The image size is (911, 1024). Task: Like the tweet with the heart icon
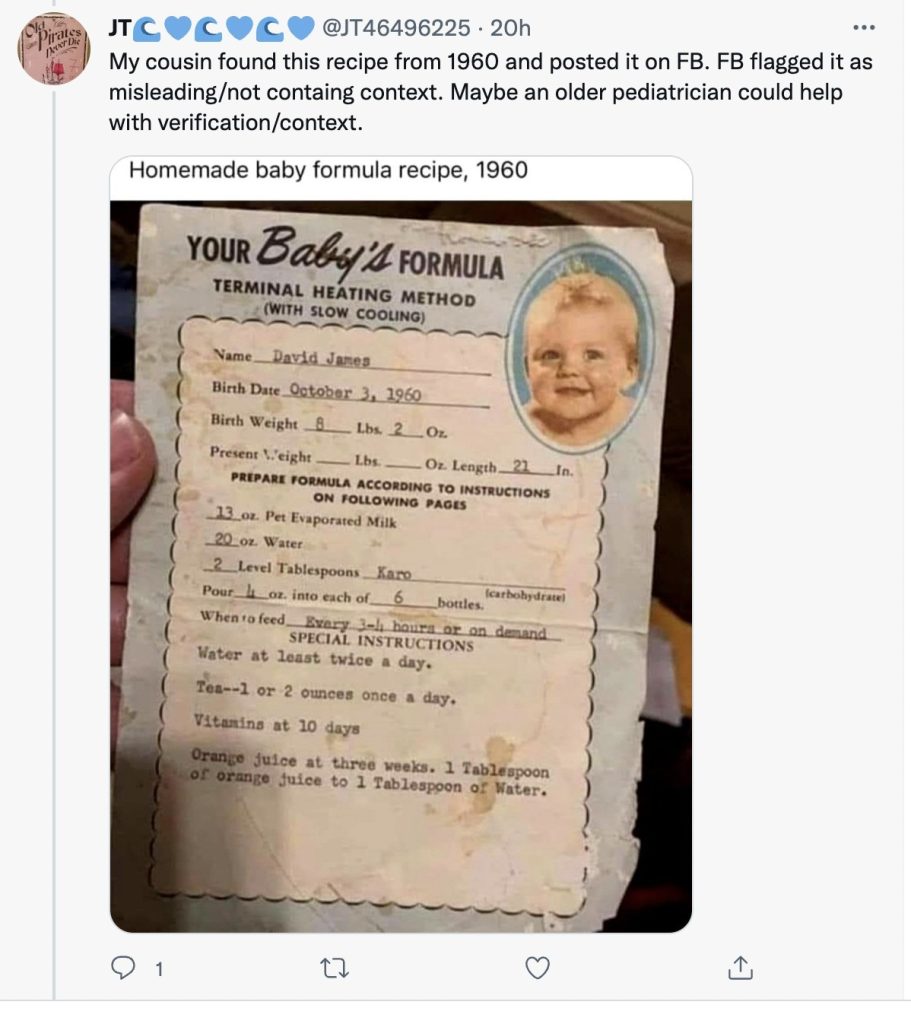click(x=537, y=967)
